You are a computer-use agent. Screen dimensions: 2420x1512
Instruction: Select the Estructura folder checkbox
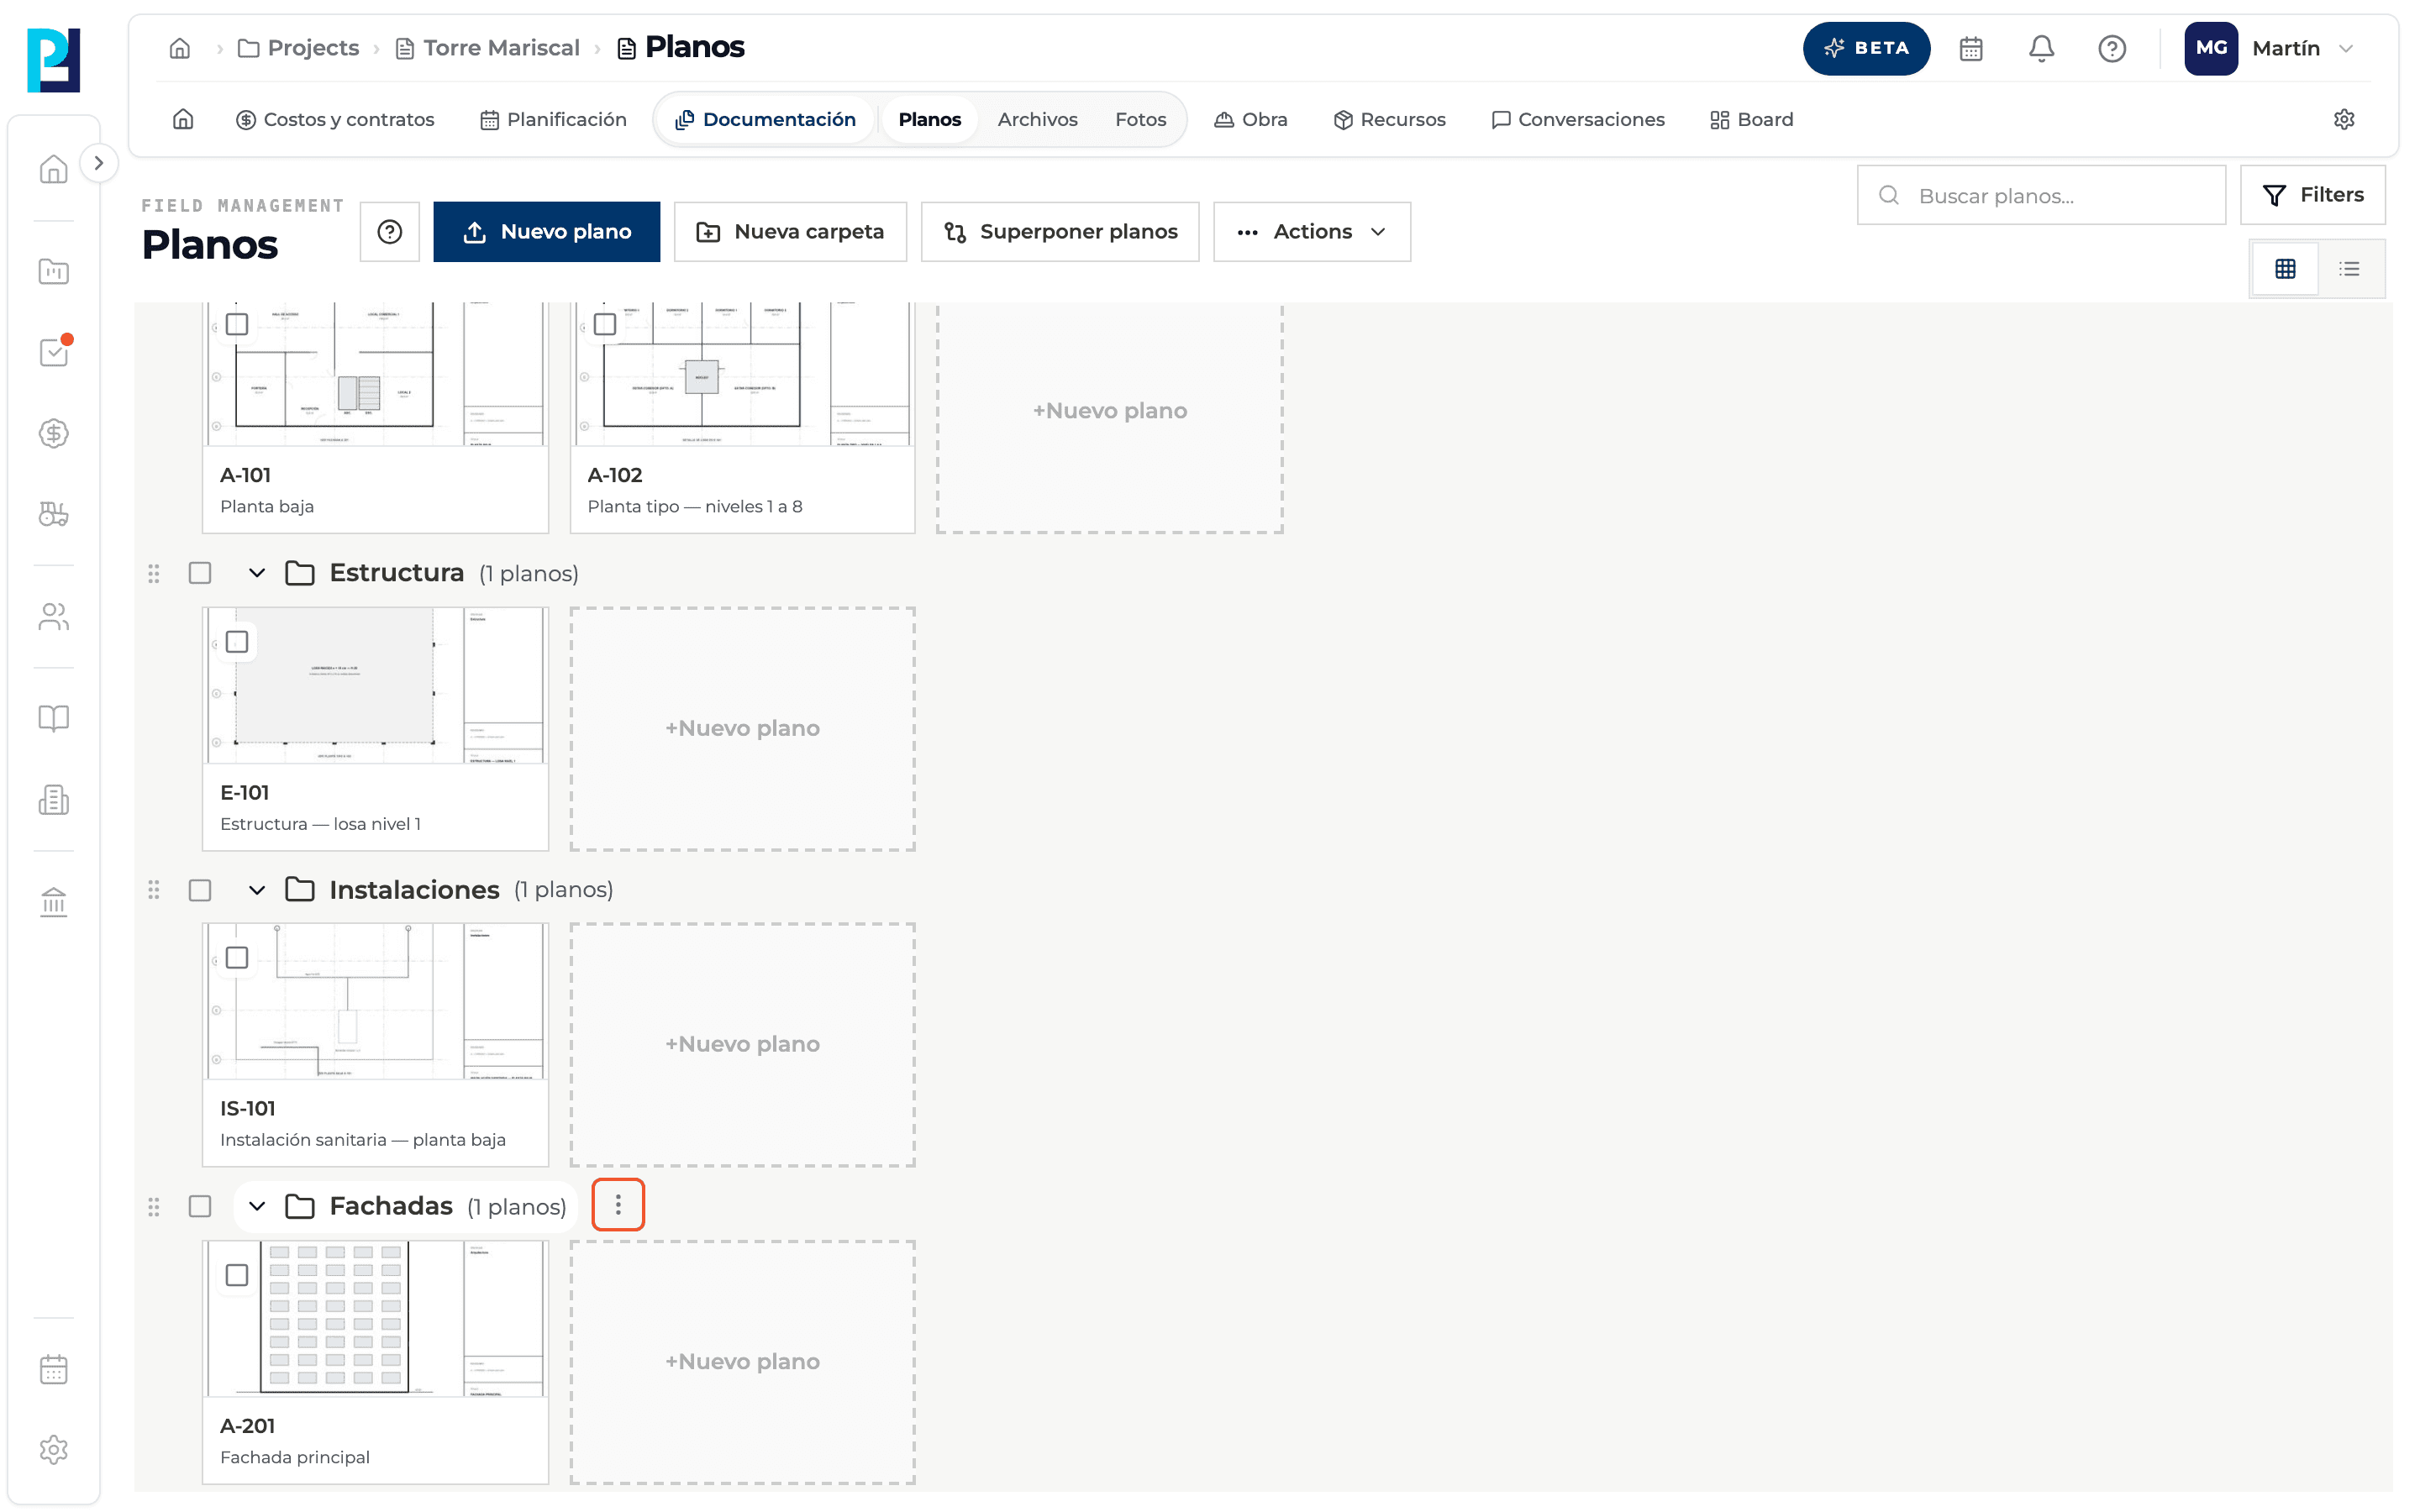pyautogui.click(x=200, y=573)
